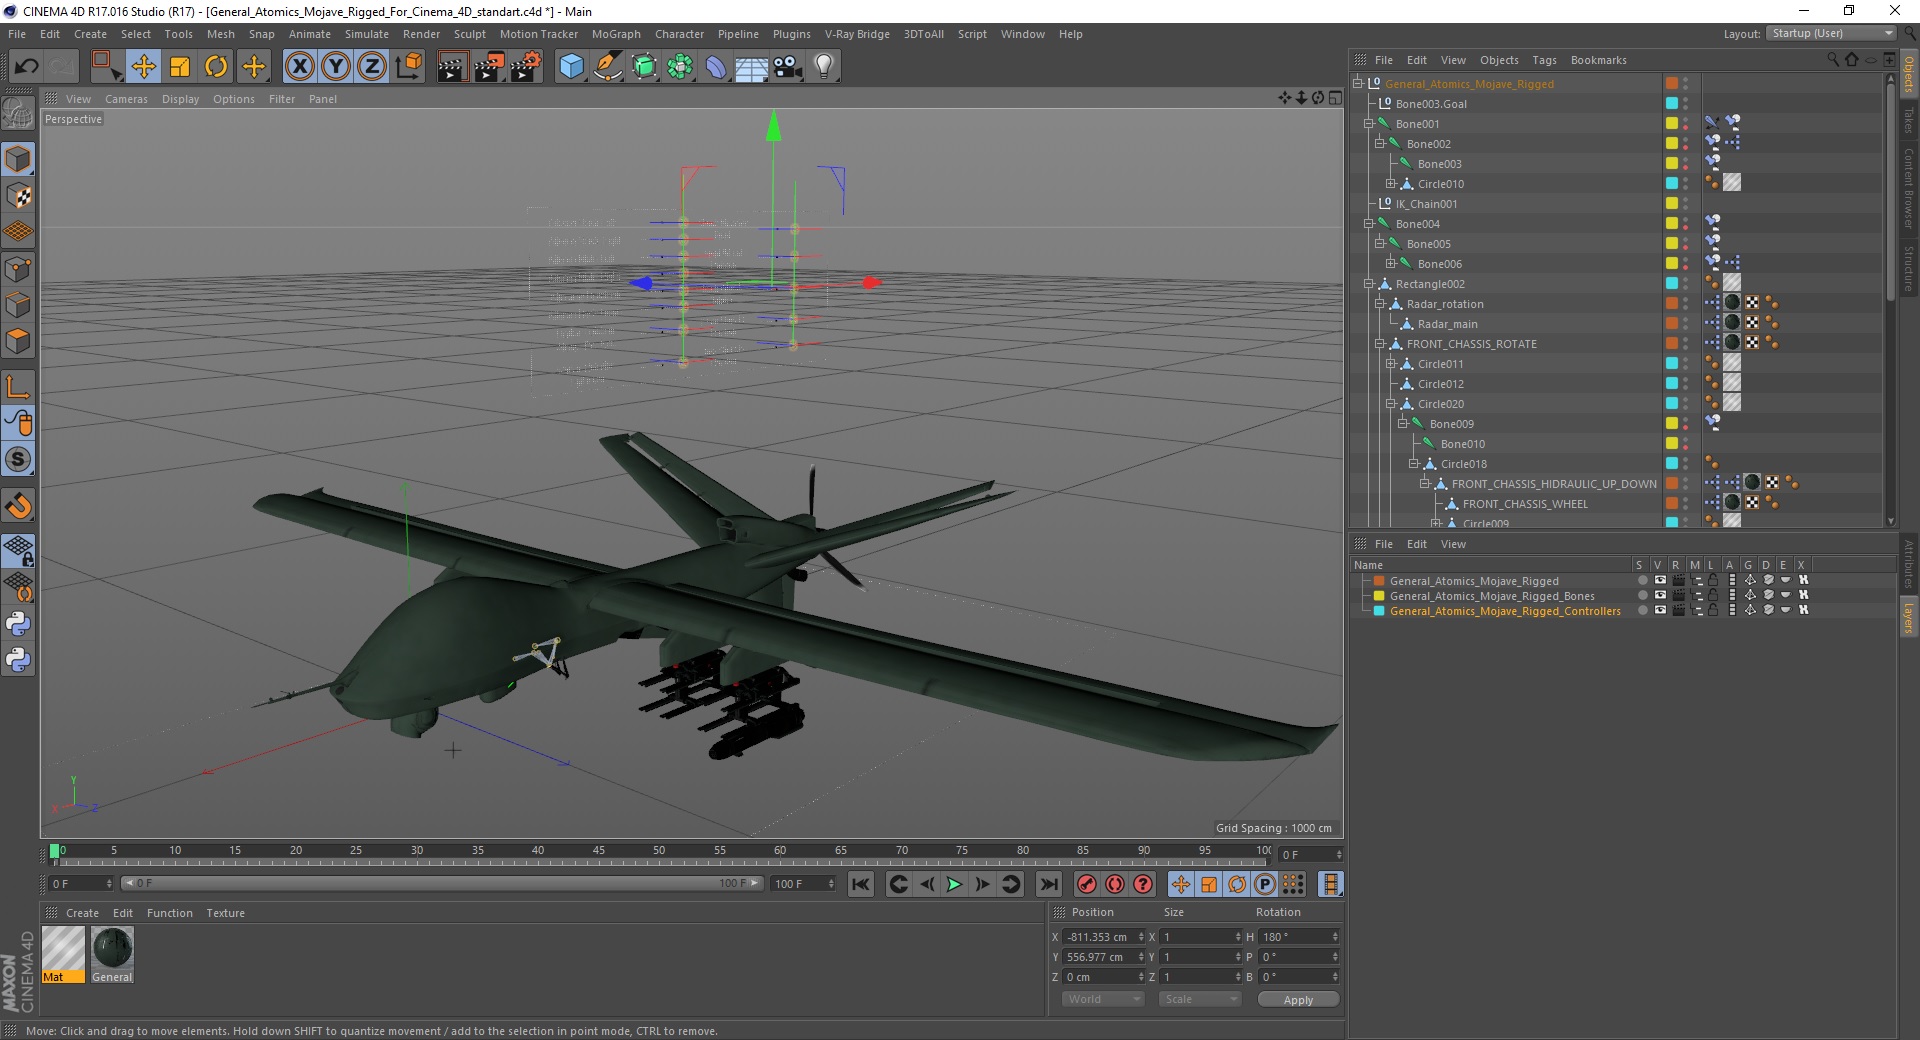
Task: Collapse Rectangle002 hierarchy
Action: (x=1369, y=284)
